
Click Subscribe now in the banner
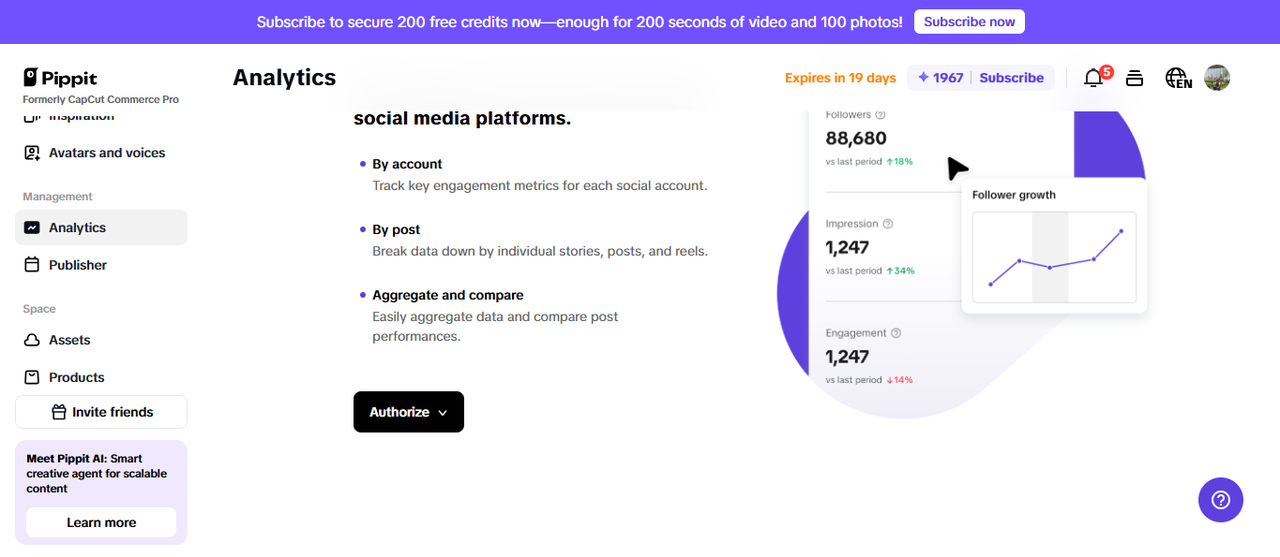(x=969, y=22)
